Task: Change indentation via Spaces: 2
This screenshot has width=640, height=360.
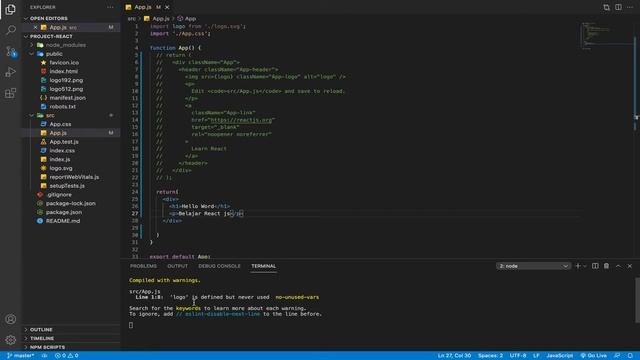Action: pos(490,356)
